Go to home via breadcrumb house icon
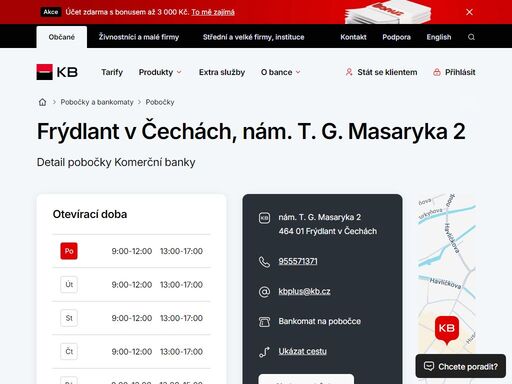Screen dimensions: 512x384 click(42, 102)
